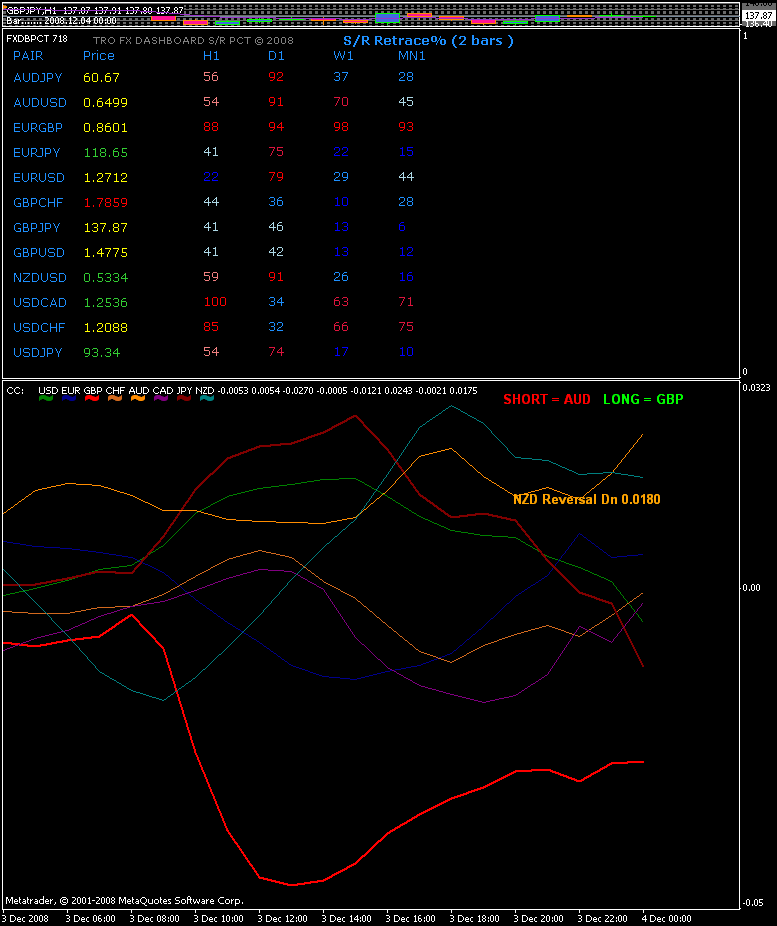This screenshot has width=777, height=926.
Task: Click the teal NZD legend swatch
Action: click(x=207, y=399)
